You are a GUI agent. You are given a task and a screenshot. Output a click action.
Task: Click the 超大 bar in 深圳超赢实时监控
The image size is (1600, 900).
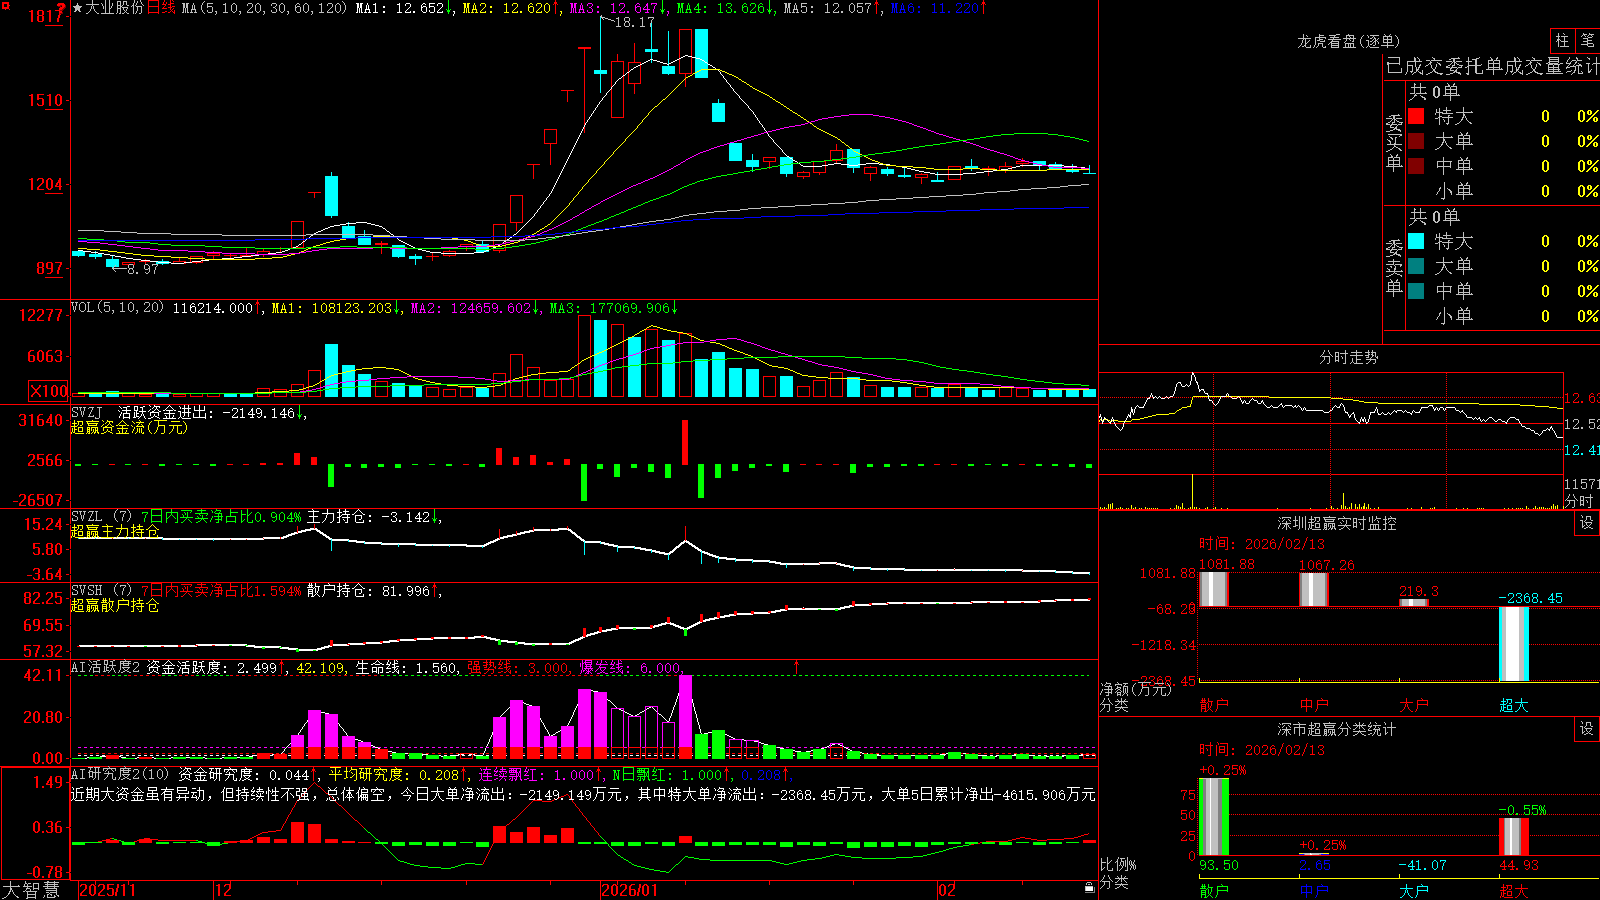point(1513,644)
